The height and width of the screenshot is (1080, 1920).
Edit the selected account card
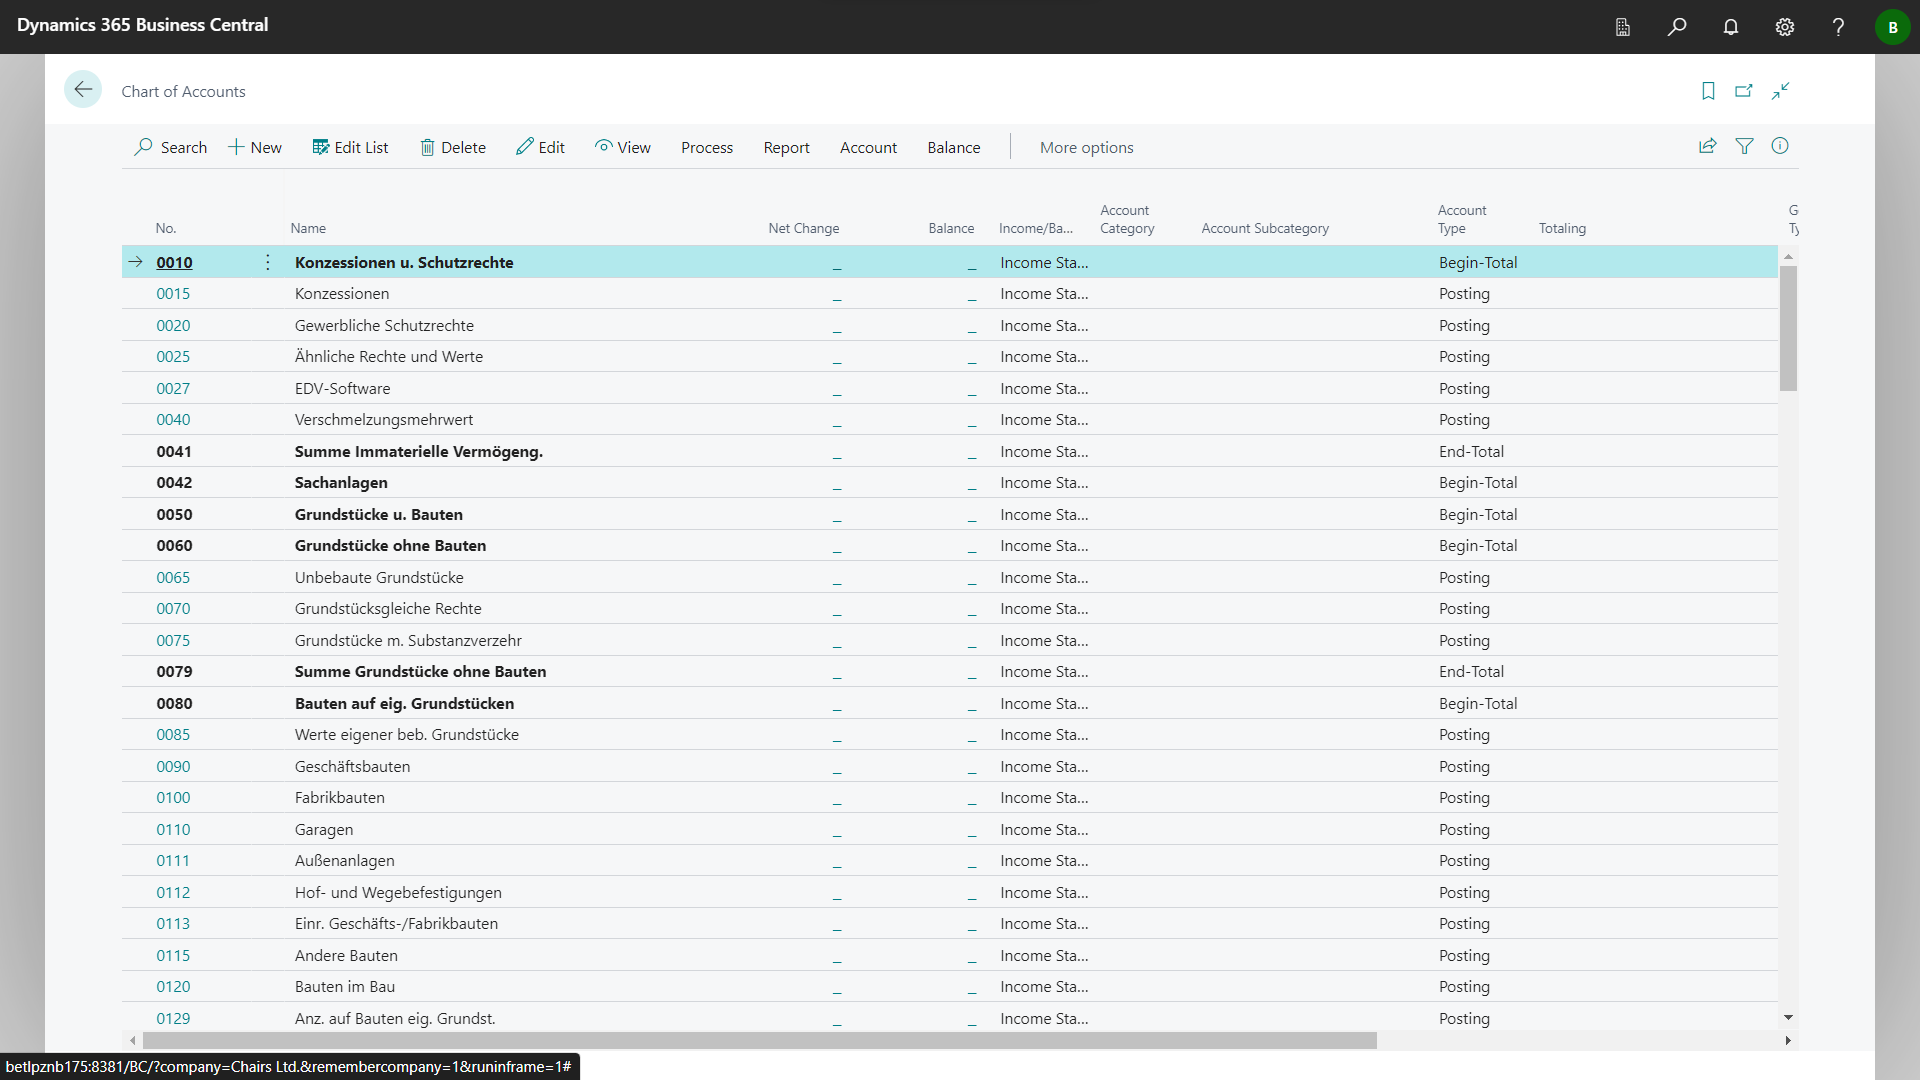click(540, 147)
